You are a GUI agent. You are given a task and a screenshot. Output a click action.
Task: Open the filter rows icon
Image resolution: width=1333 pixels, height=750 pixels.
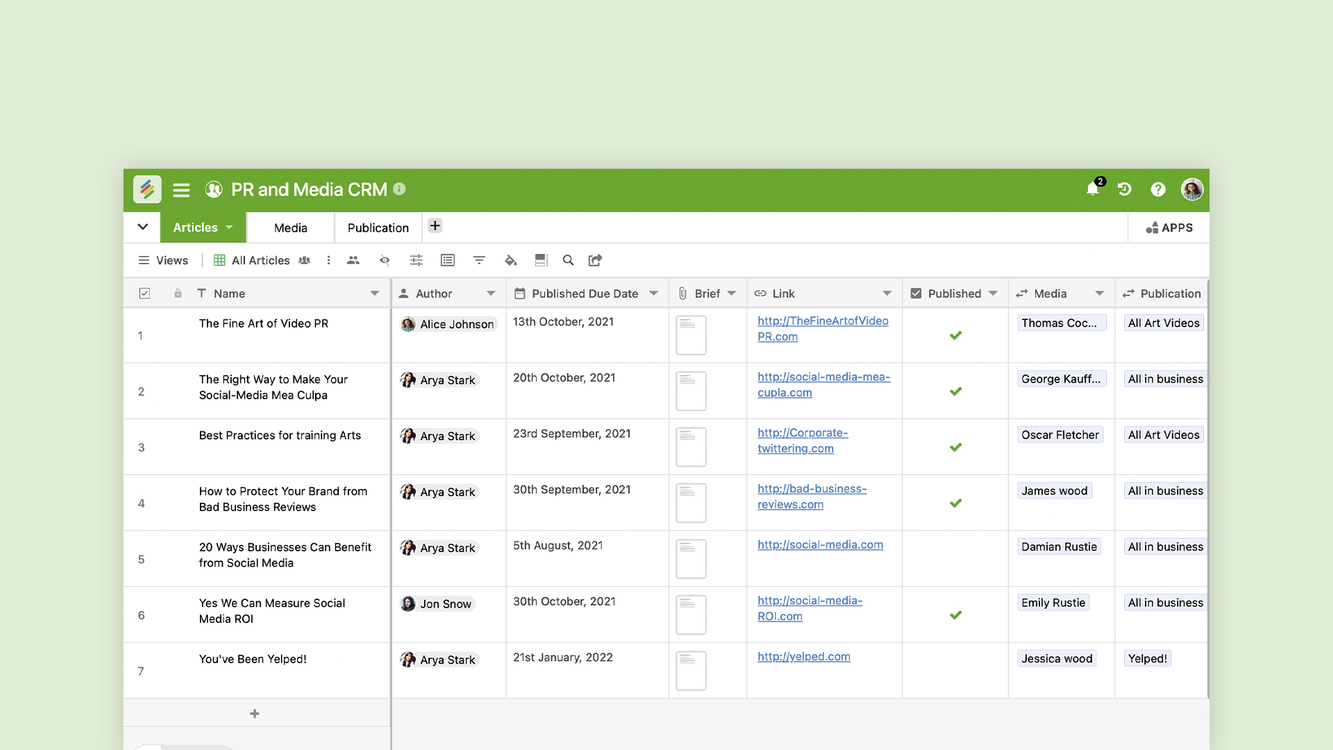[x=479, y=260]
